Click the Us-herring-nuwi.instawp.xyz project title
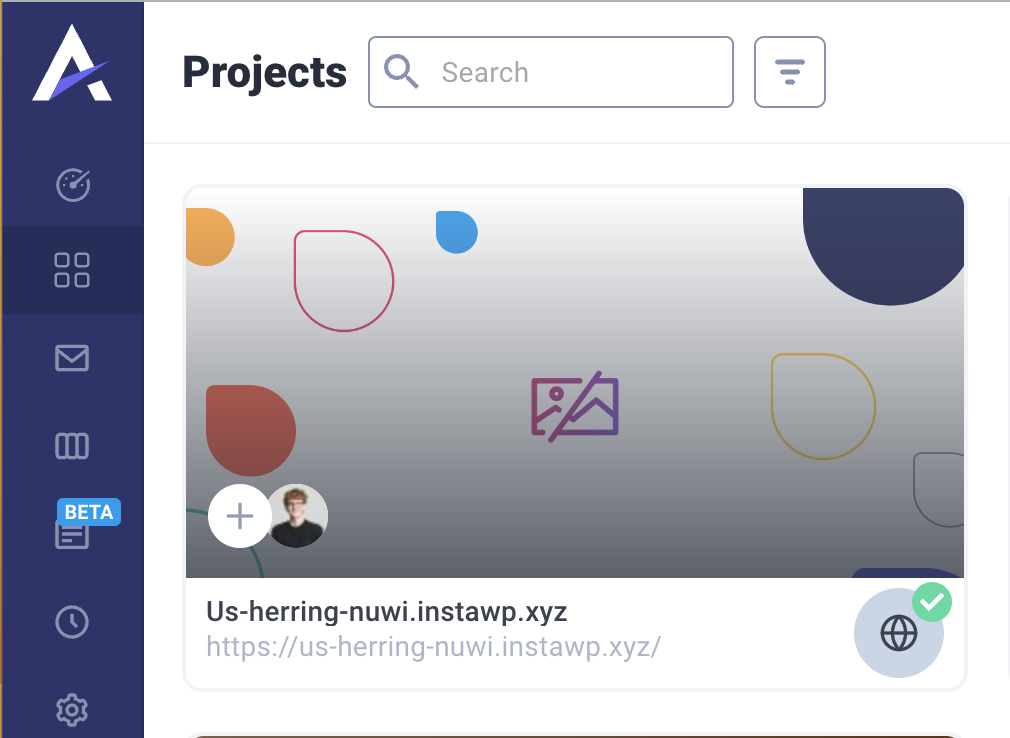1010x738 pixels. pyautogui.click(x=386, y=611)
